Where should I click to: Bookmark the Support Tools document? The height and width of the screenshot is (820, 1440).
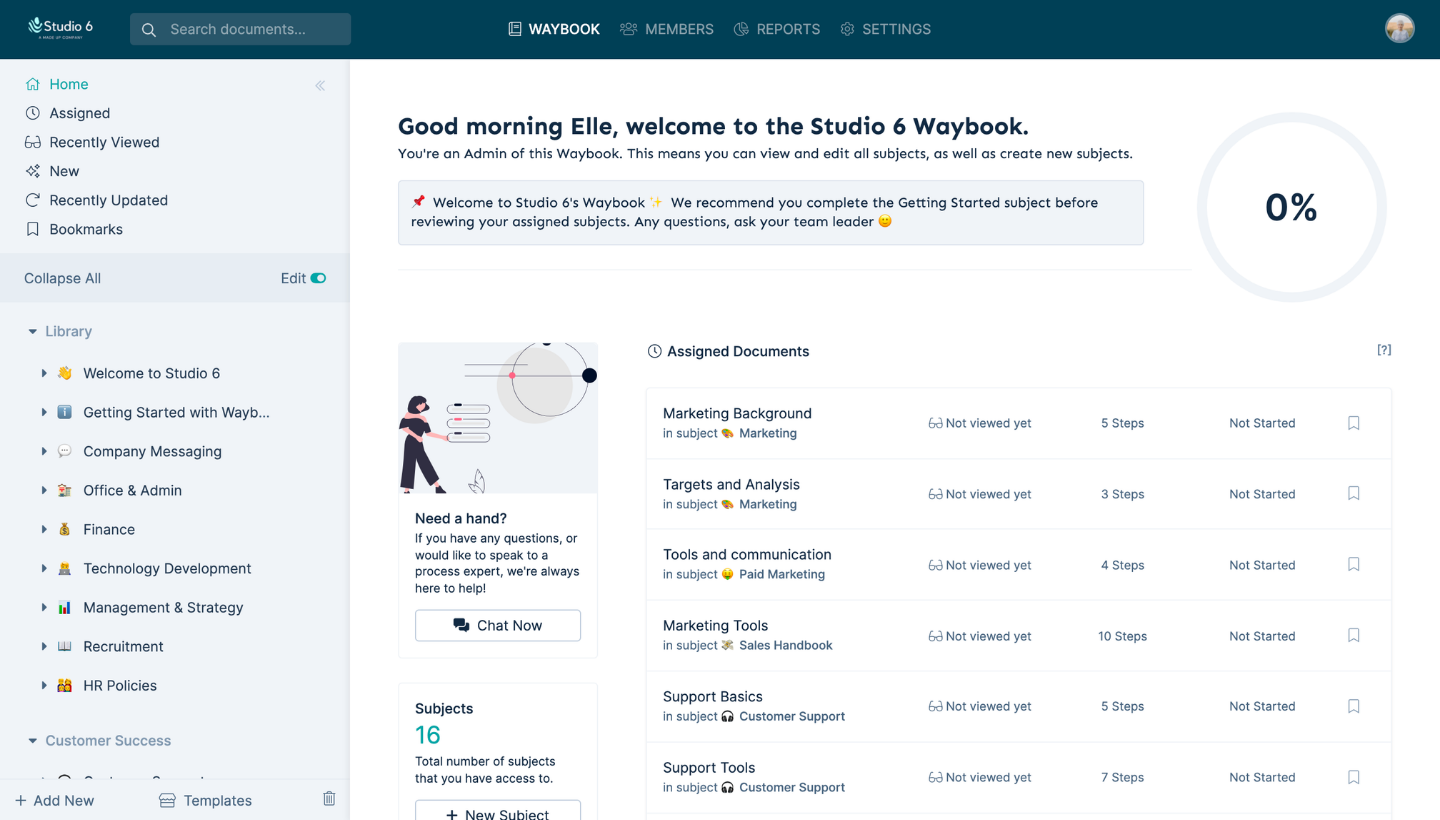[x=1353, y=777]
